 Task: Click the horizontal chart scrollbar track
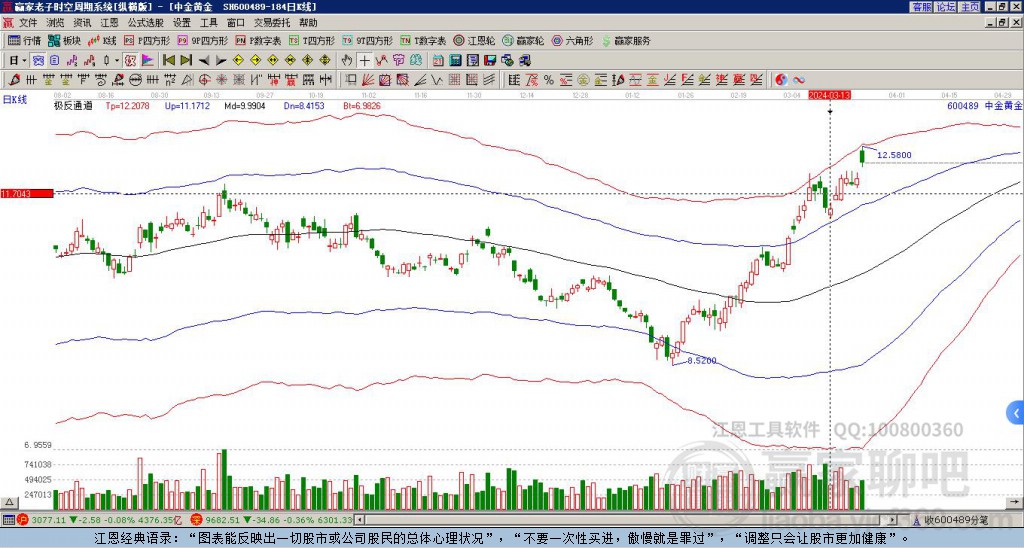[627, 520]
